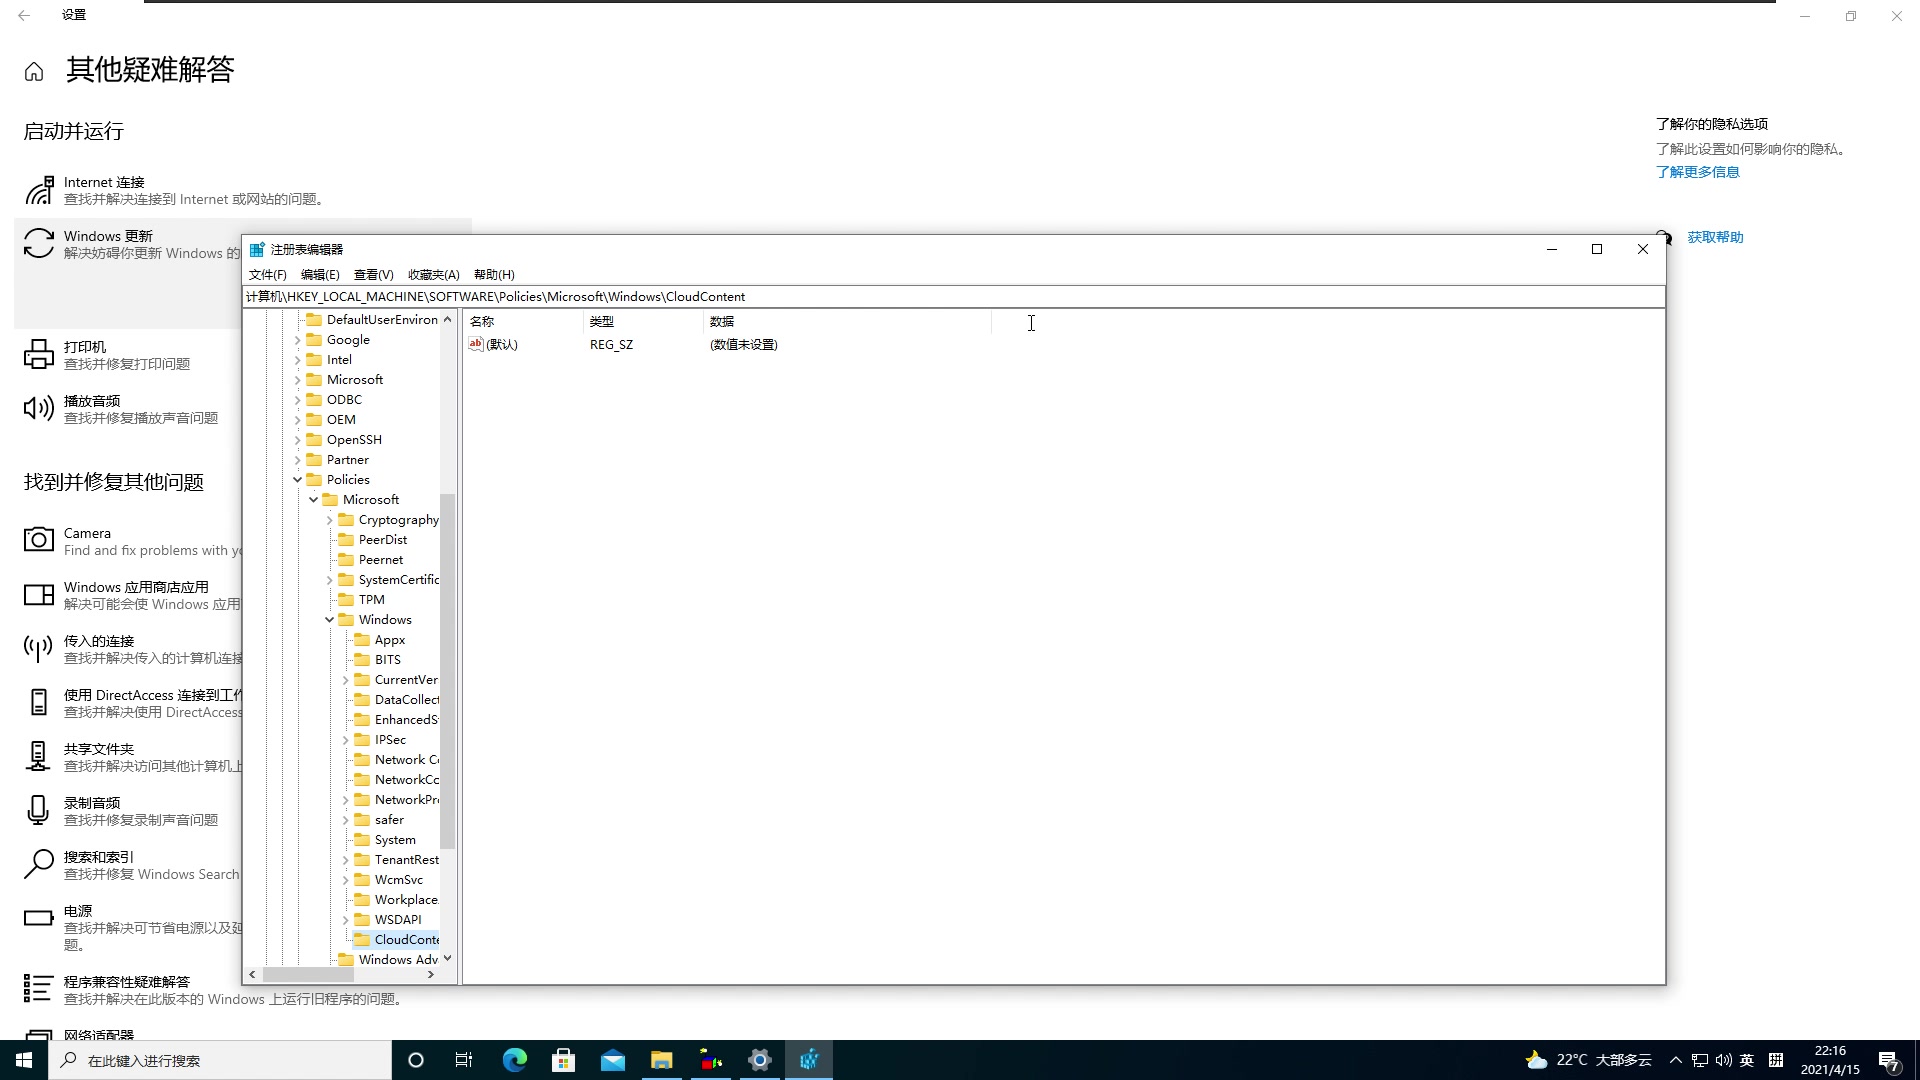
Task: Select the (默认) REG_SZ value
Action: point(502,344)
